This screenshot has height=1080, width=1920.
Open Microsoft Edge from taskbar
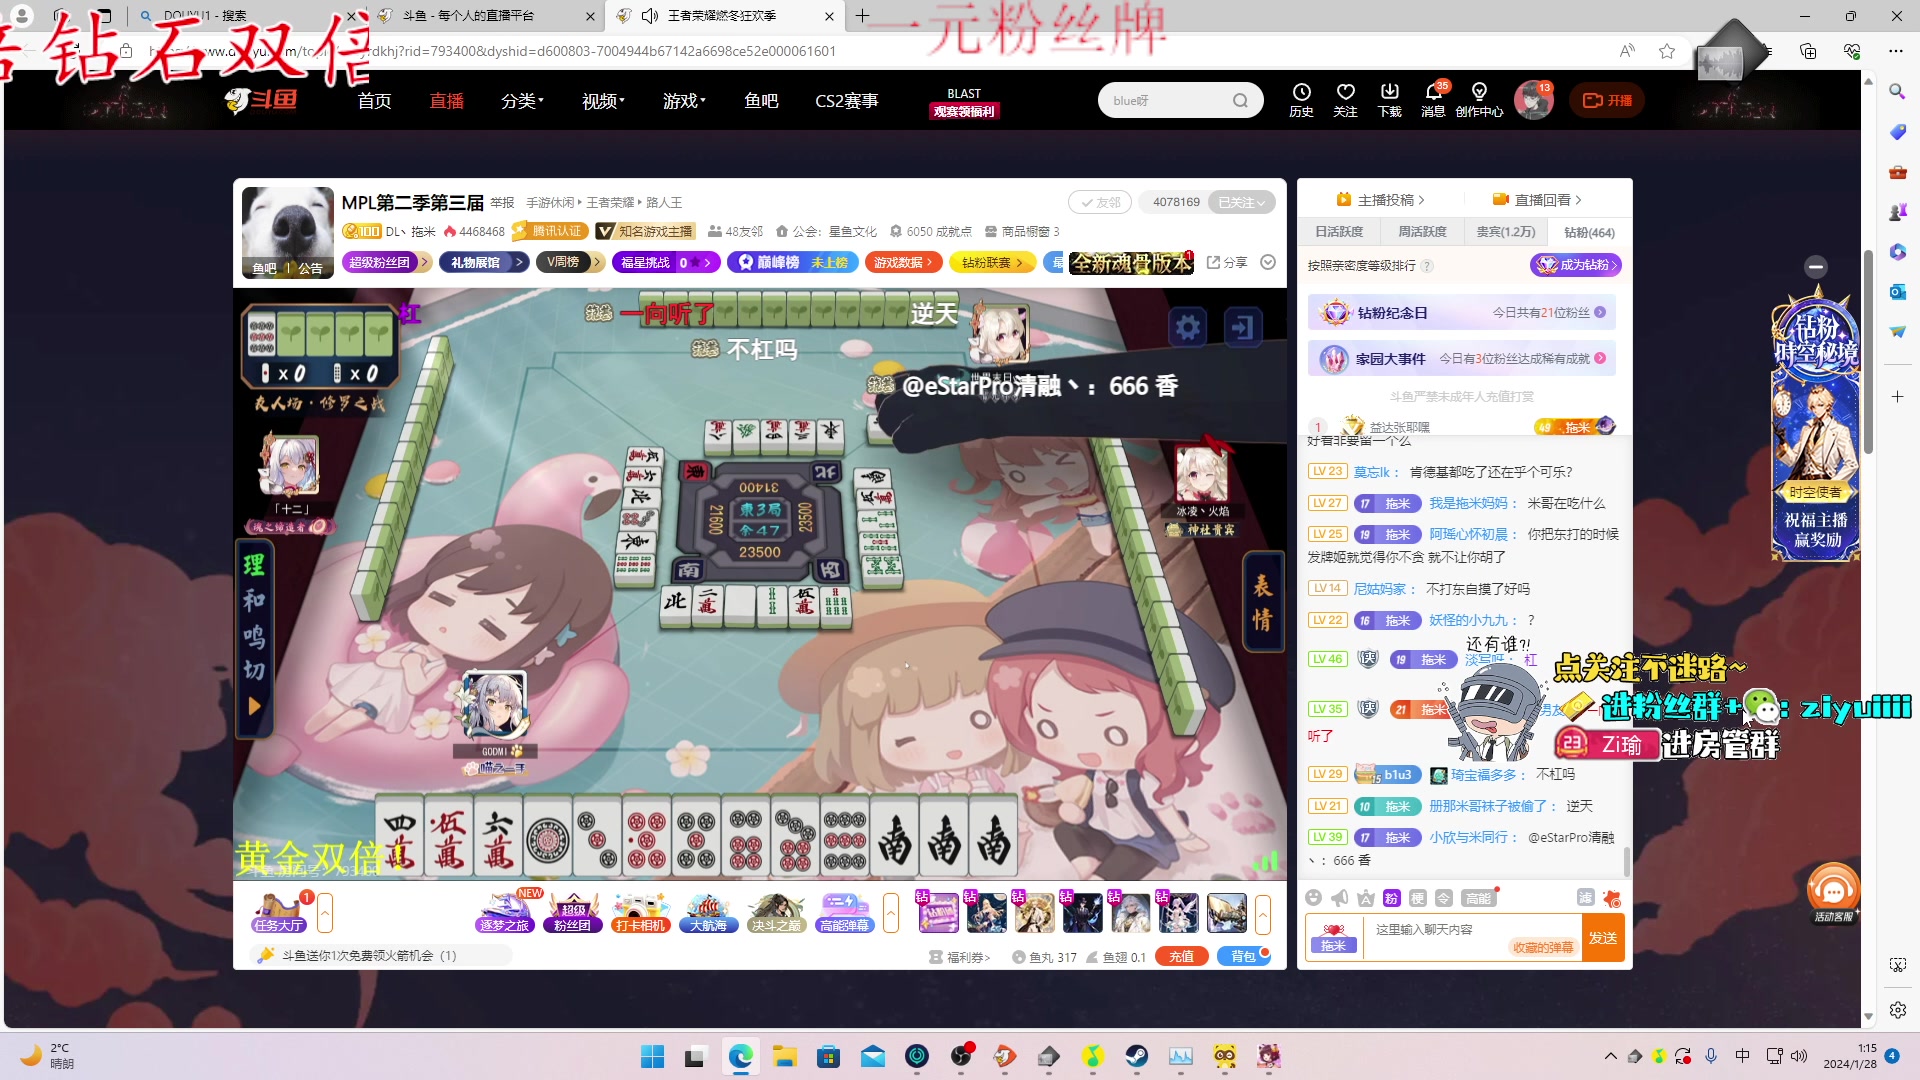pyautogui.click(x=740, y=1056)
